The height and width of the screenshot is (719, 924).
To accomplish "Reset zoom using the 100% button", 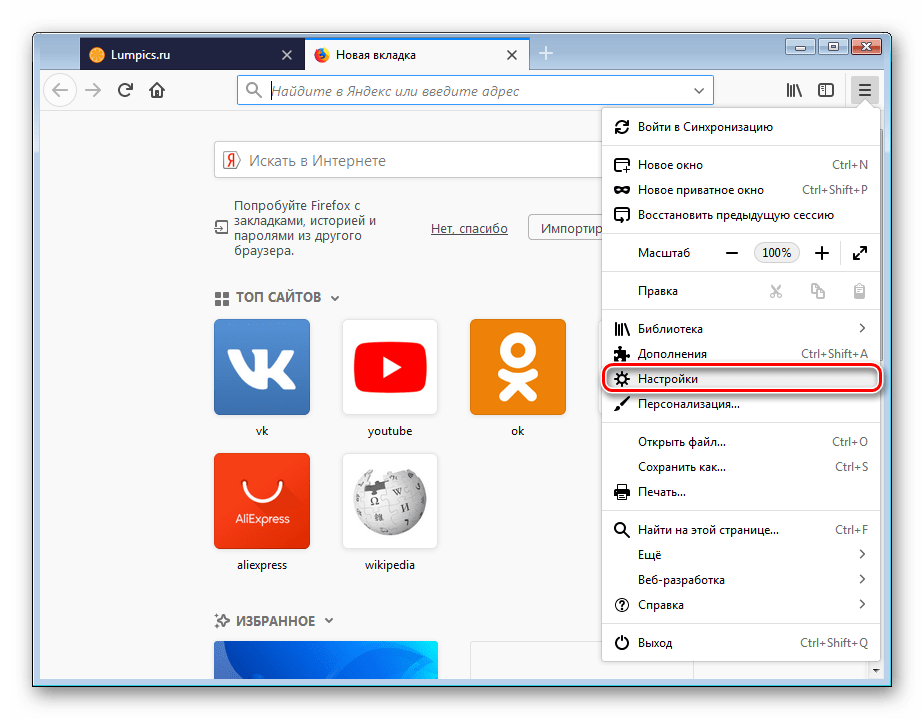I will pyautogui.click(x=776, y=253).
